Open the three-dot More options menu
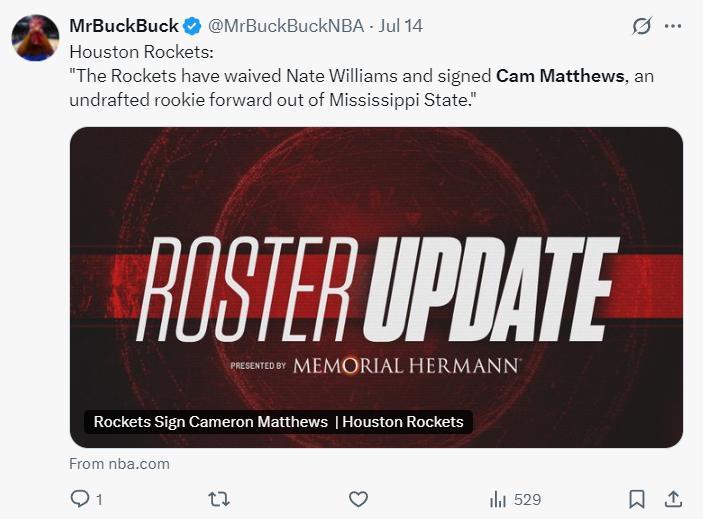Image resolution: width=703 pixels, height=519 pixels. [674, 27]
